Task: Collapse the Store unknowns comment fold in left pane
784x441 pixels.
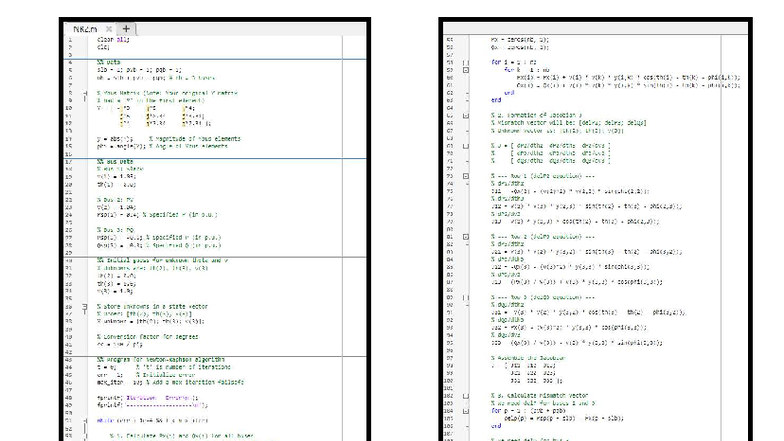Action: point(85,306)
